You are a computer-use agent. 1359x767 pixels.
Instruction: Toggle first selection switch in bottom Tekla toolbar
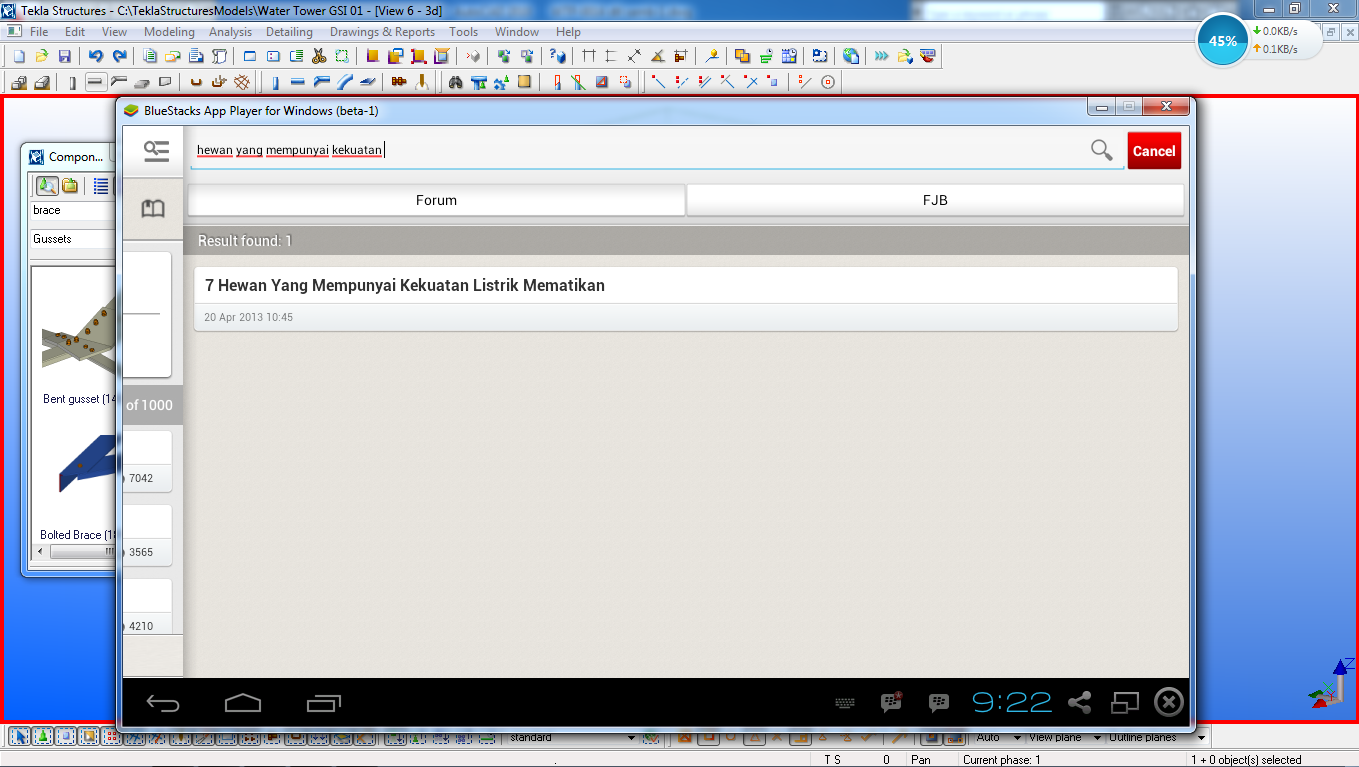tap(19, 737)
